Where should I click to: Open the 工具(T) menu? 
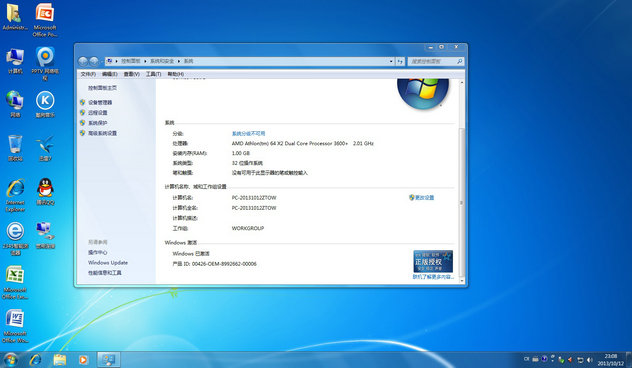point(153,74)
